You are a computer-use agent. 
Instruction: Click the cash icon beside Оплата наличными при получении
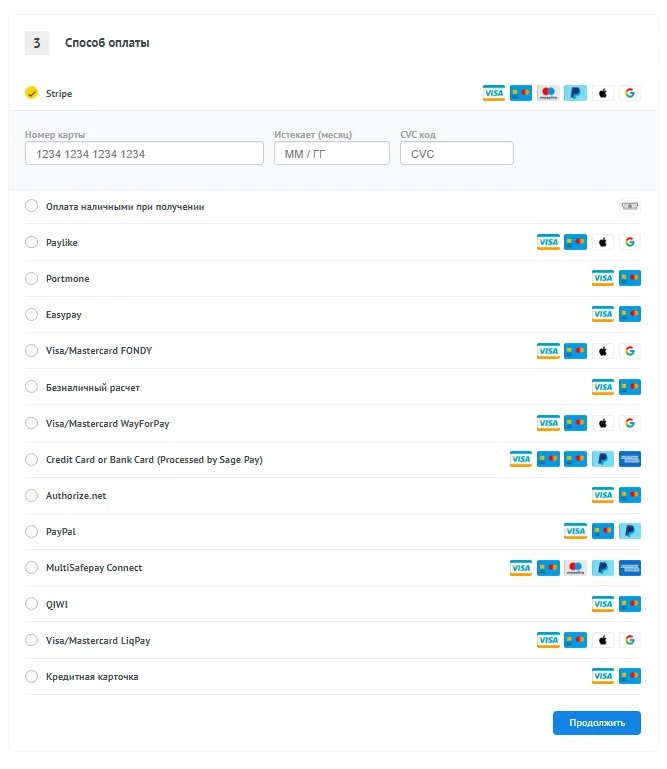629,207
